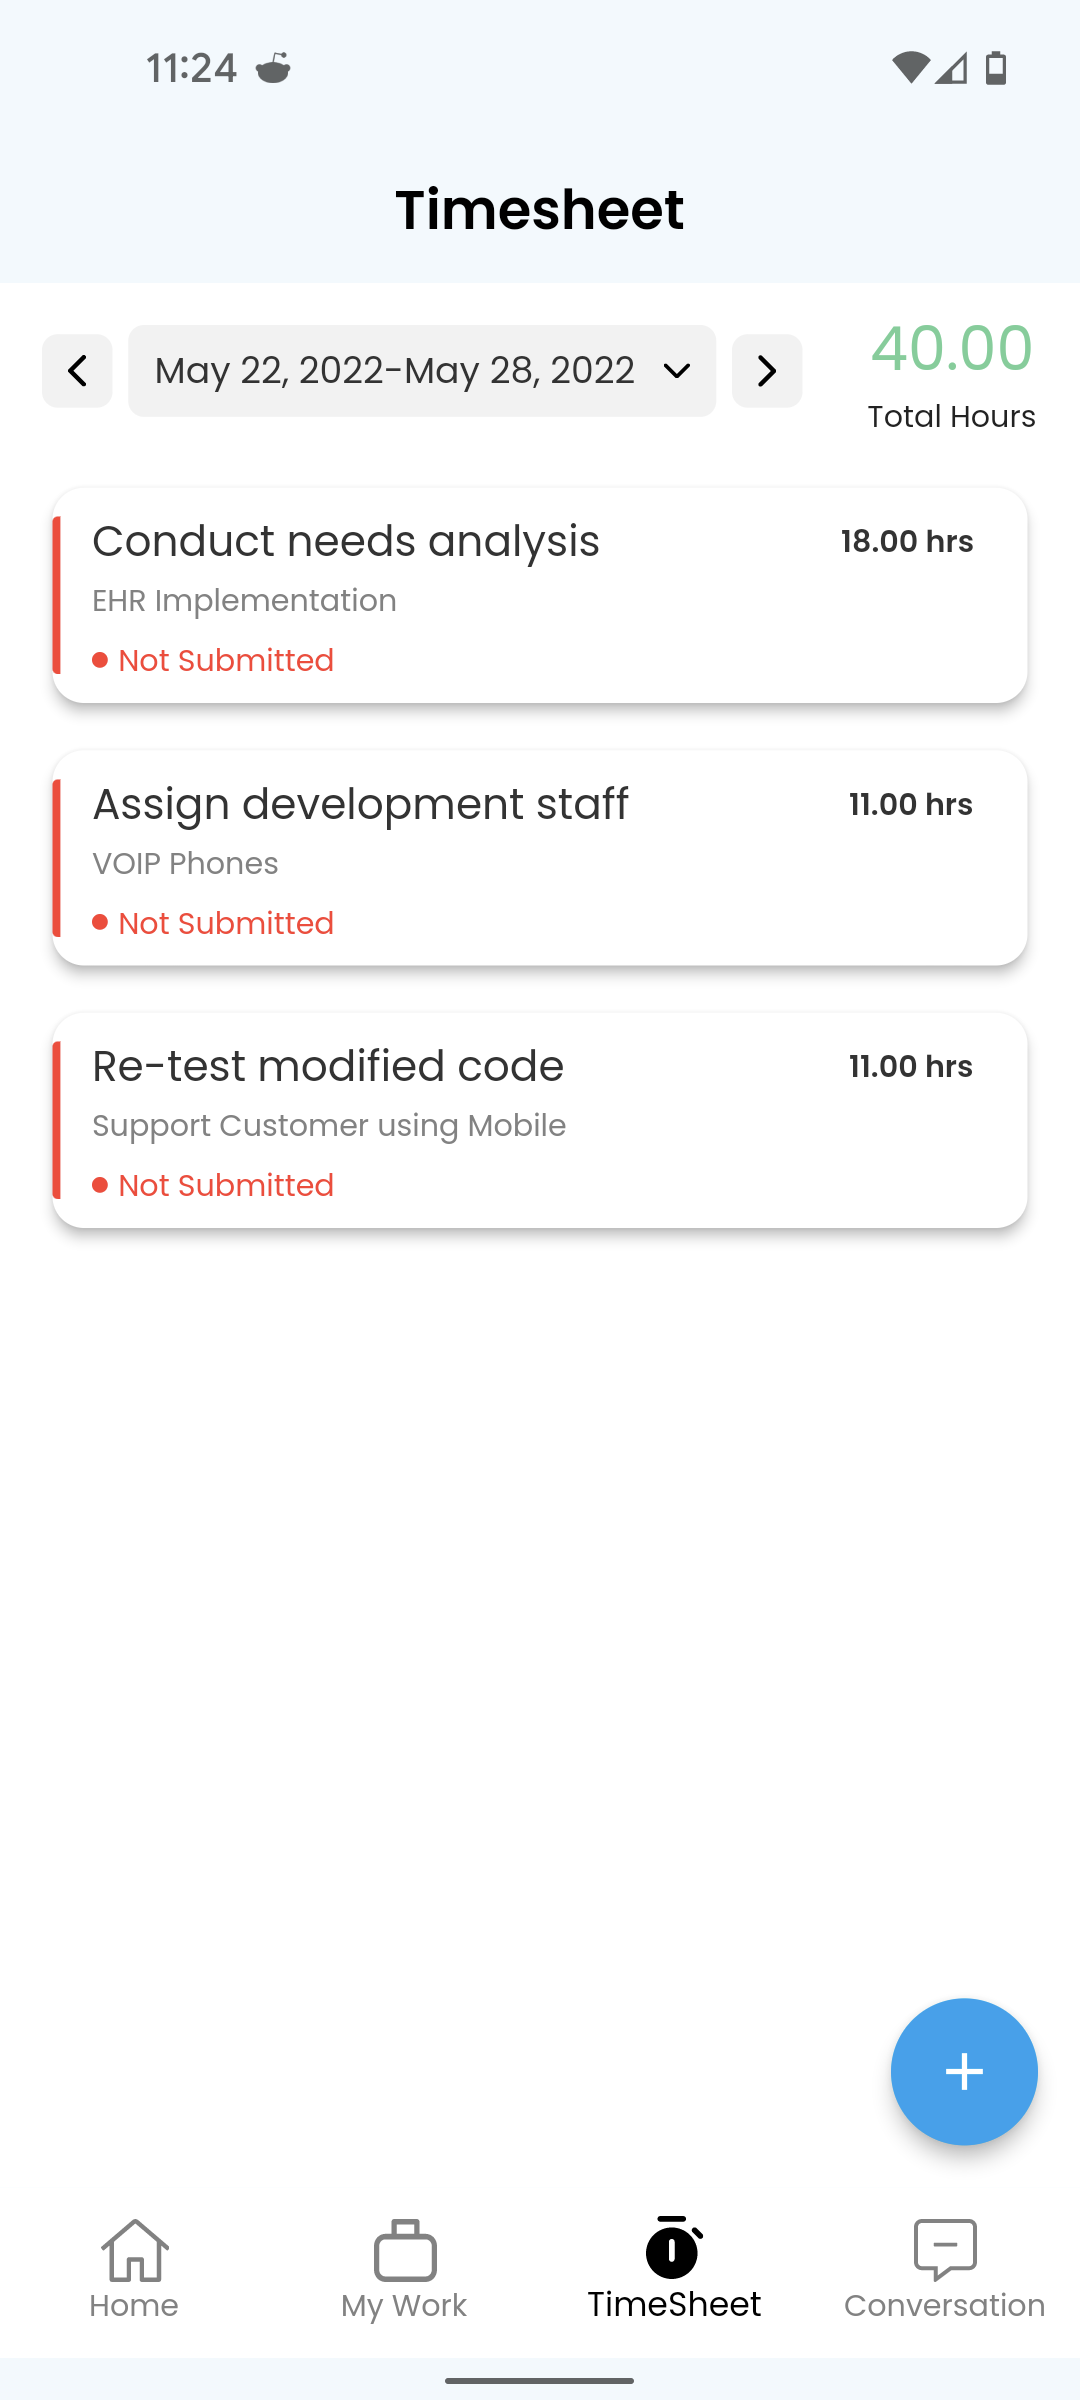1080x2400 pixels.
Task: Open the My Work briefcase icon
Action: click(405, 2250)
